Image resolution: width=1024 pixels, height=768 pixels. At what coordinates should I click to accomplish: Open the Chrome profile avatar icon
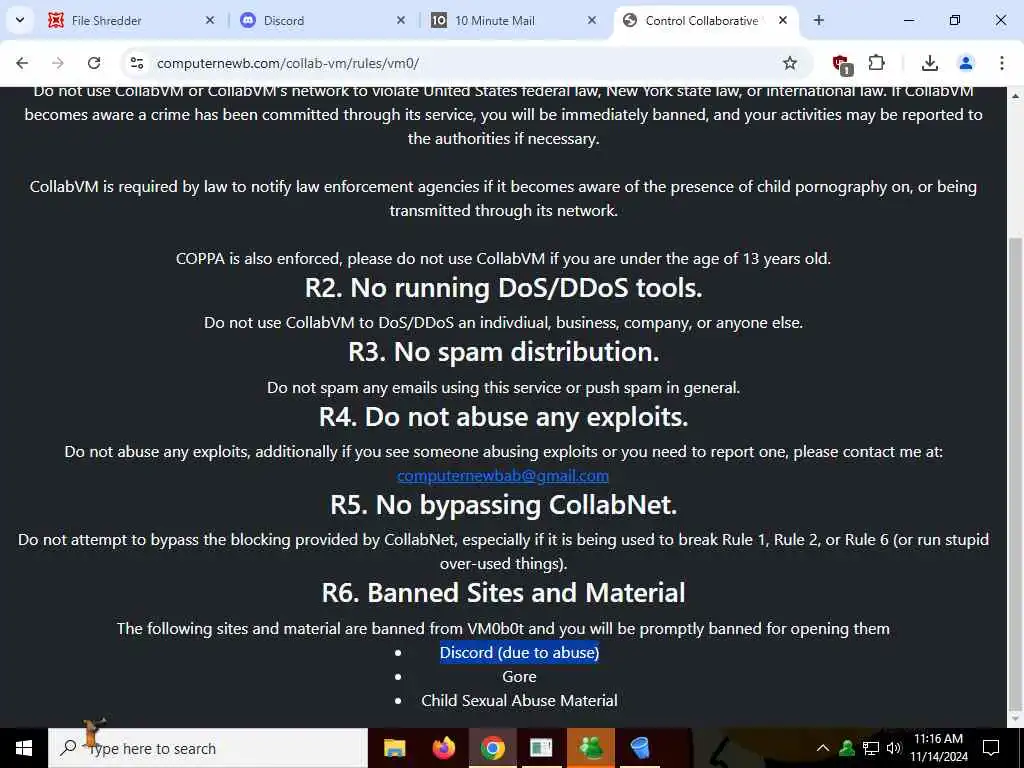tap(965, 63)
